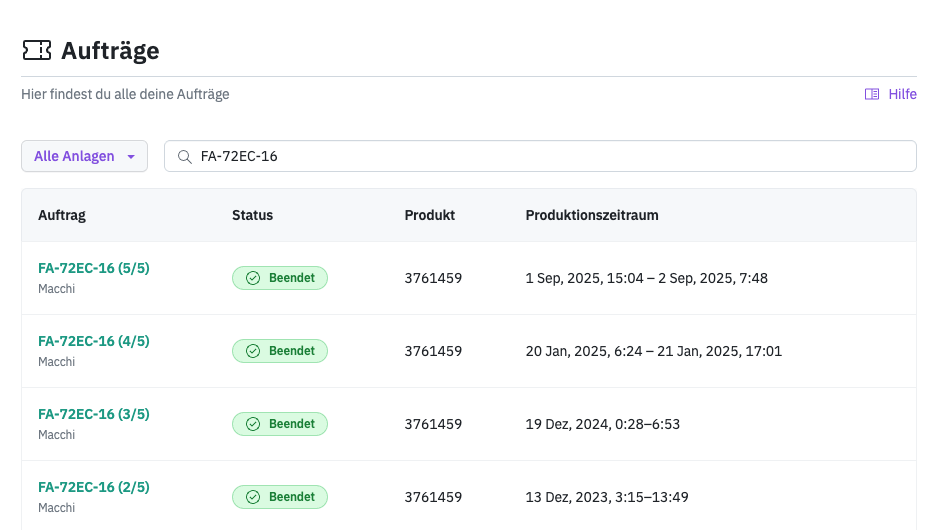Open order FA-72EC-16 (5/5)

coord(93,268)
